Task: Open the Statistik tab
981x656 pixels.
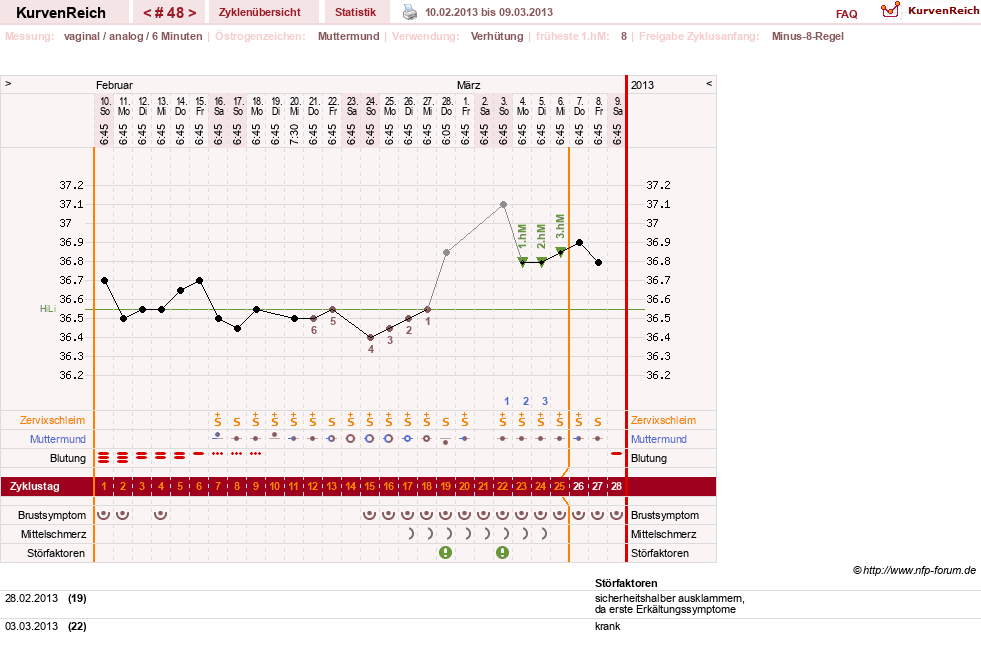Action: 355,12
